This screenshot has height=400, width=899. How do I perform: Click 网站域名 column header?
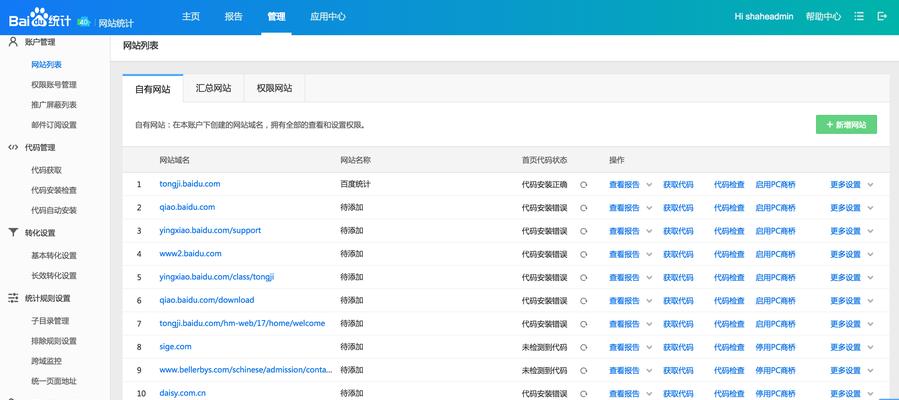coord(174,160)
